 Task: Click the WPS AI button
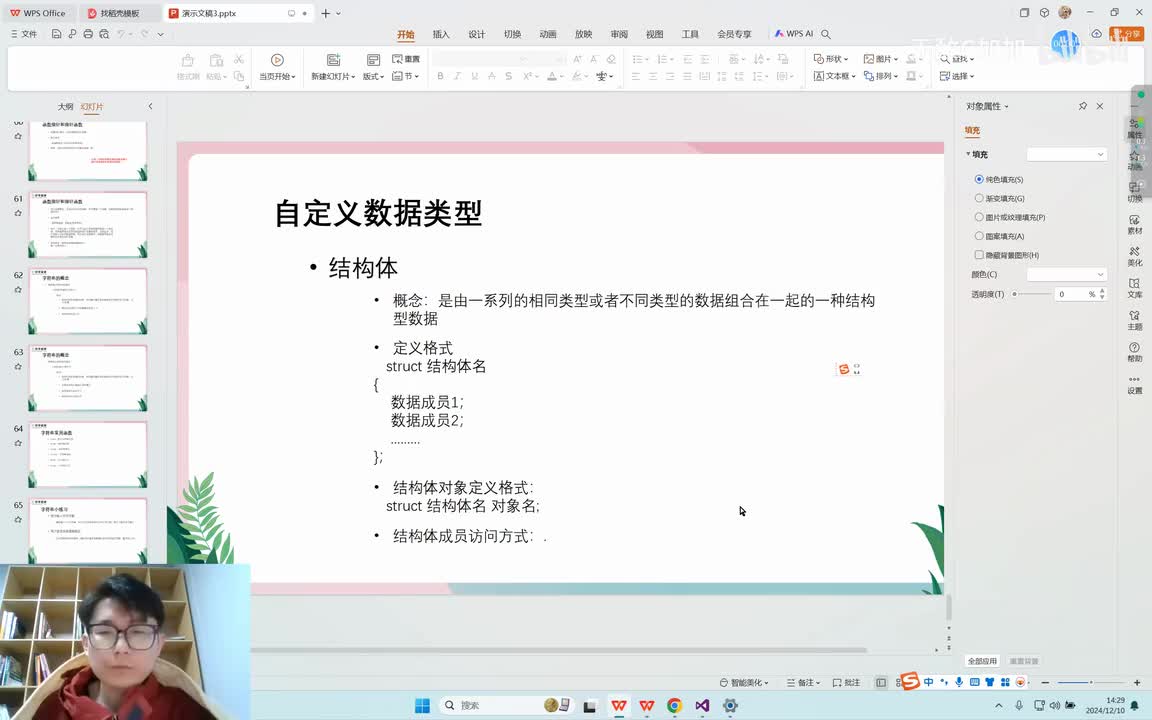(793, 34)
